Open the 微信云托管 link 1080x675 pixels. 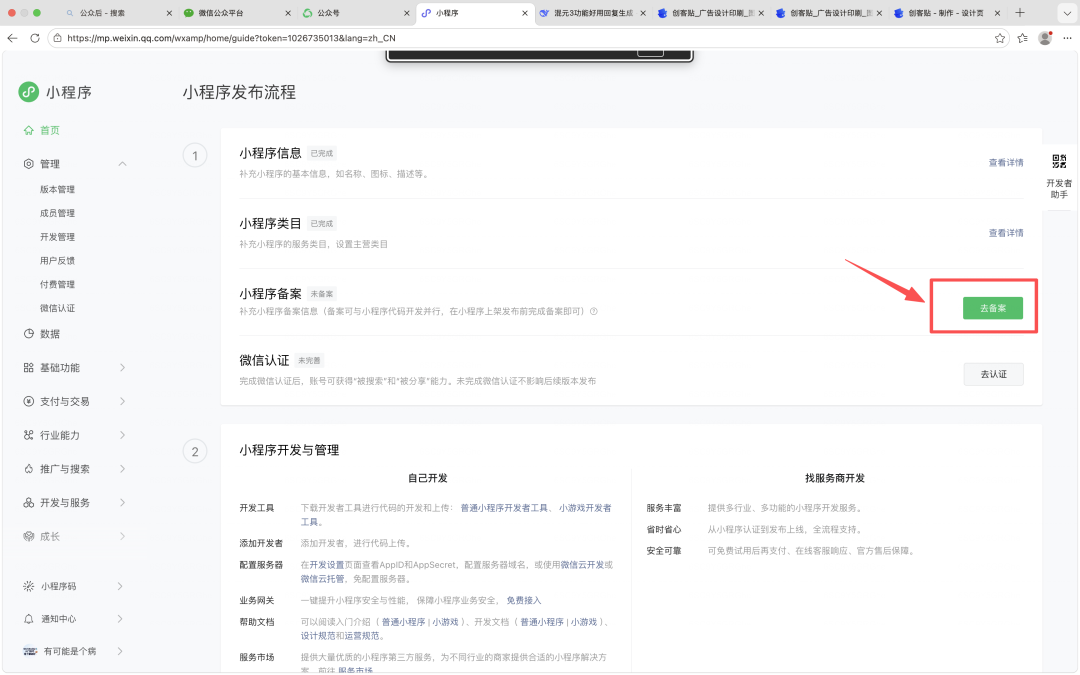pyautogui.click(x=322, y=579)
